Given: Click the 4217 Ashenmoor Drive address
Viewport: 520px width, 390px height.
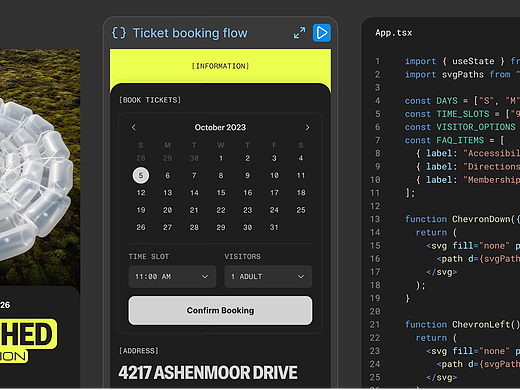Looking at the screenshot, I should [x=208, y=373].
